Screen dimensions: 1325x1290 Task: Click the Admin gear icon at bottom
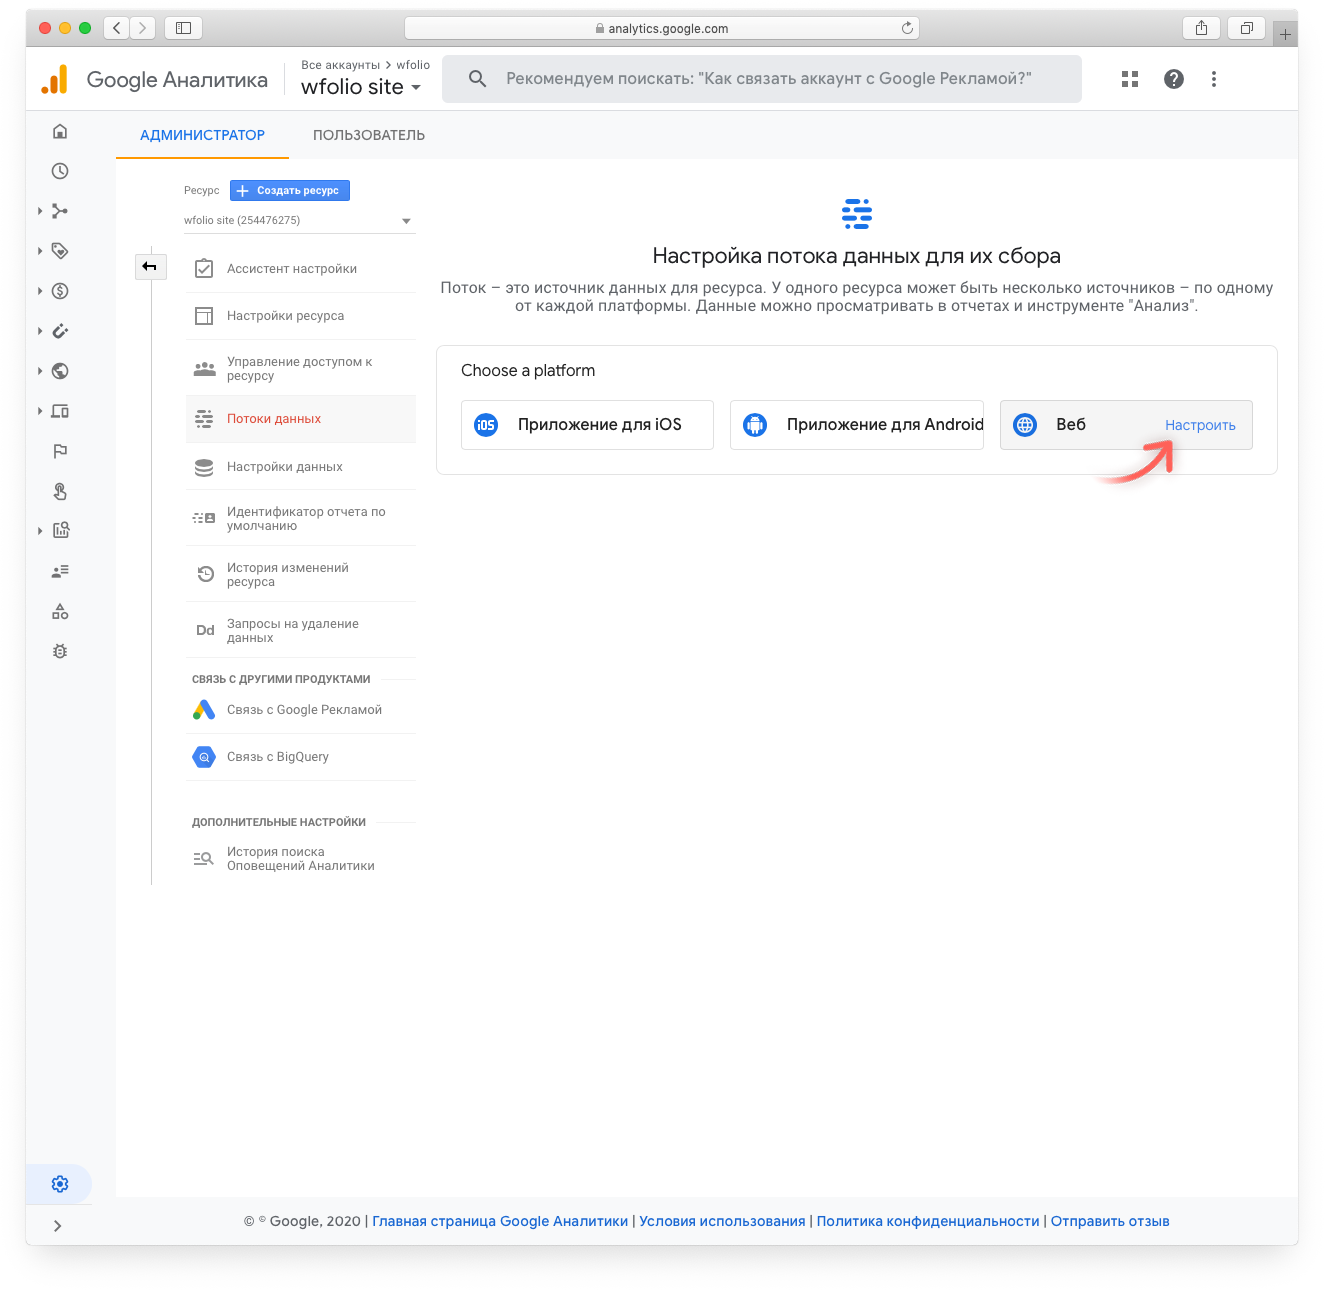pyautogui.click(x=60, y=1184)
